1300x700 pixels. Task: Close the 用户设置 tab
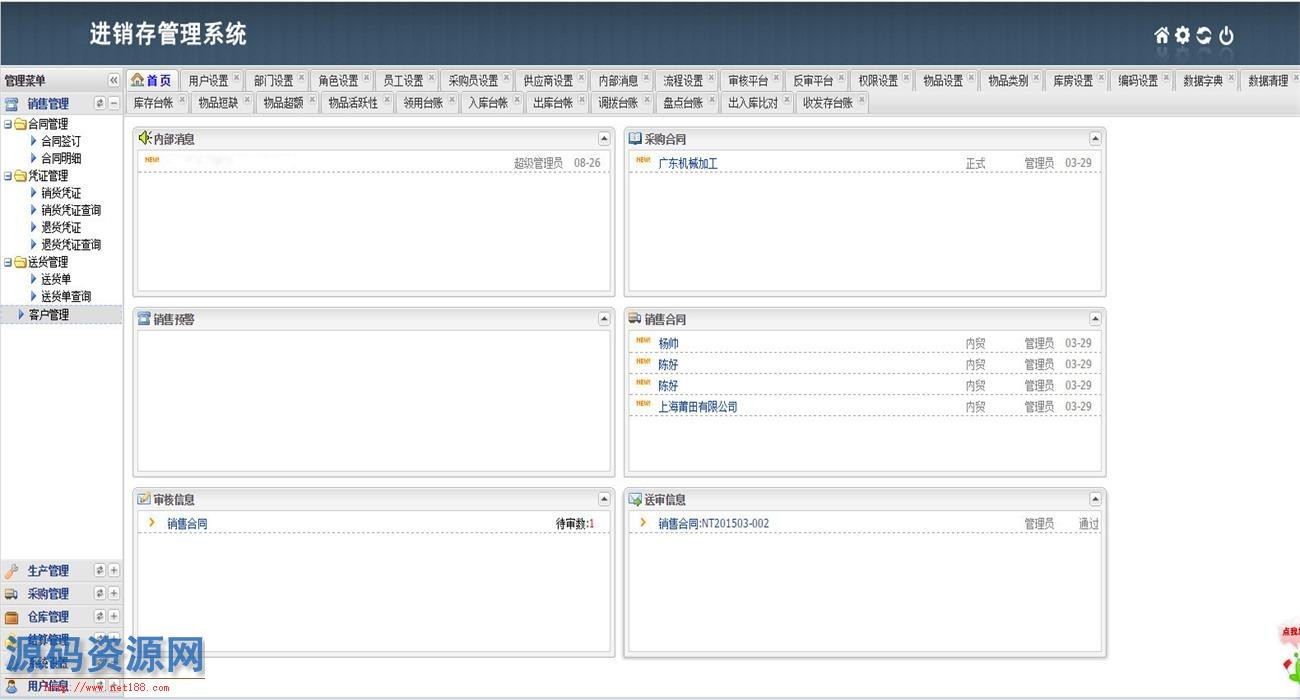pos(236,78)
